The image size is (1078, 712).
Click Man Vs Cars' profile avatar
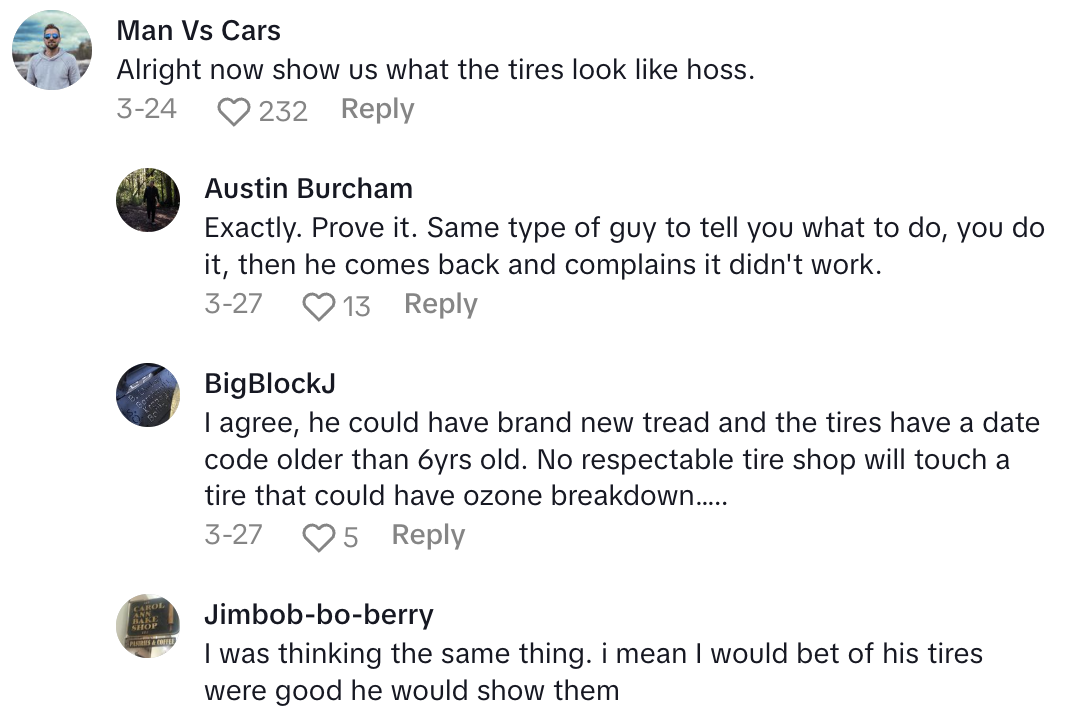click(51, 50)
